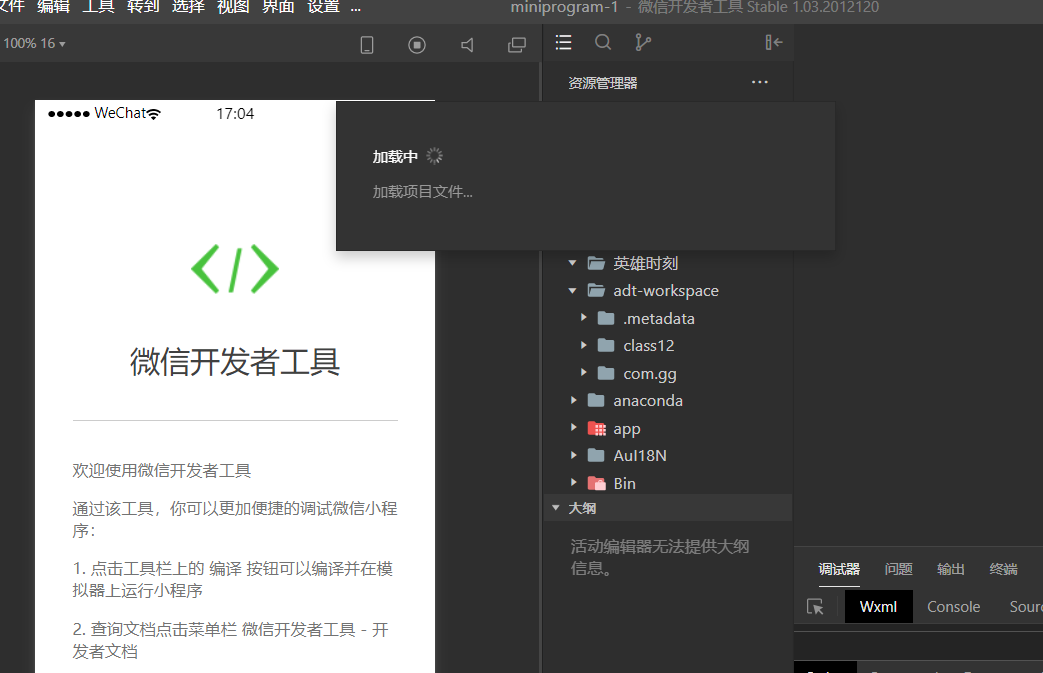Click the Bin folder icon

click(597, 483)
